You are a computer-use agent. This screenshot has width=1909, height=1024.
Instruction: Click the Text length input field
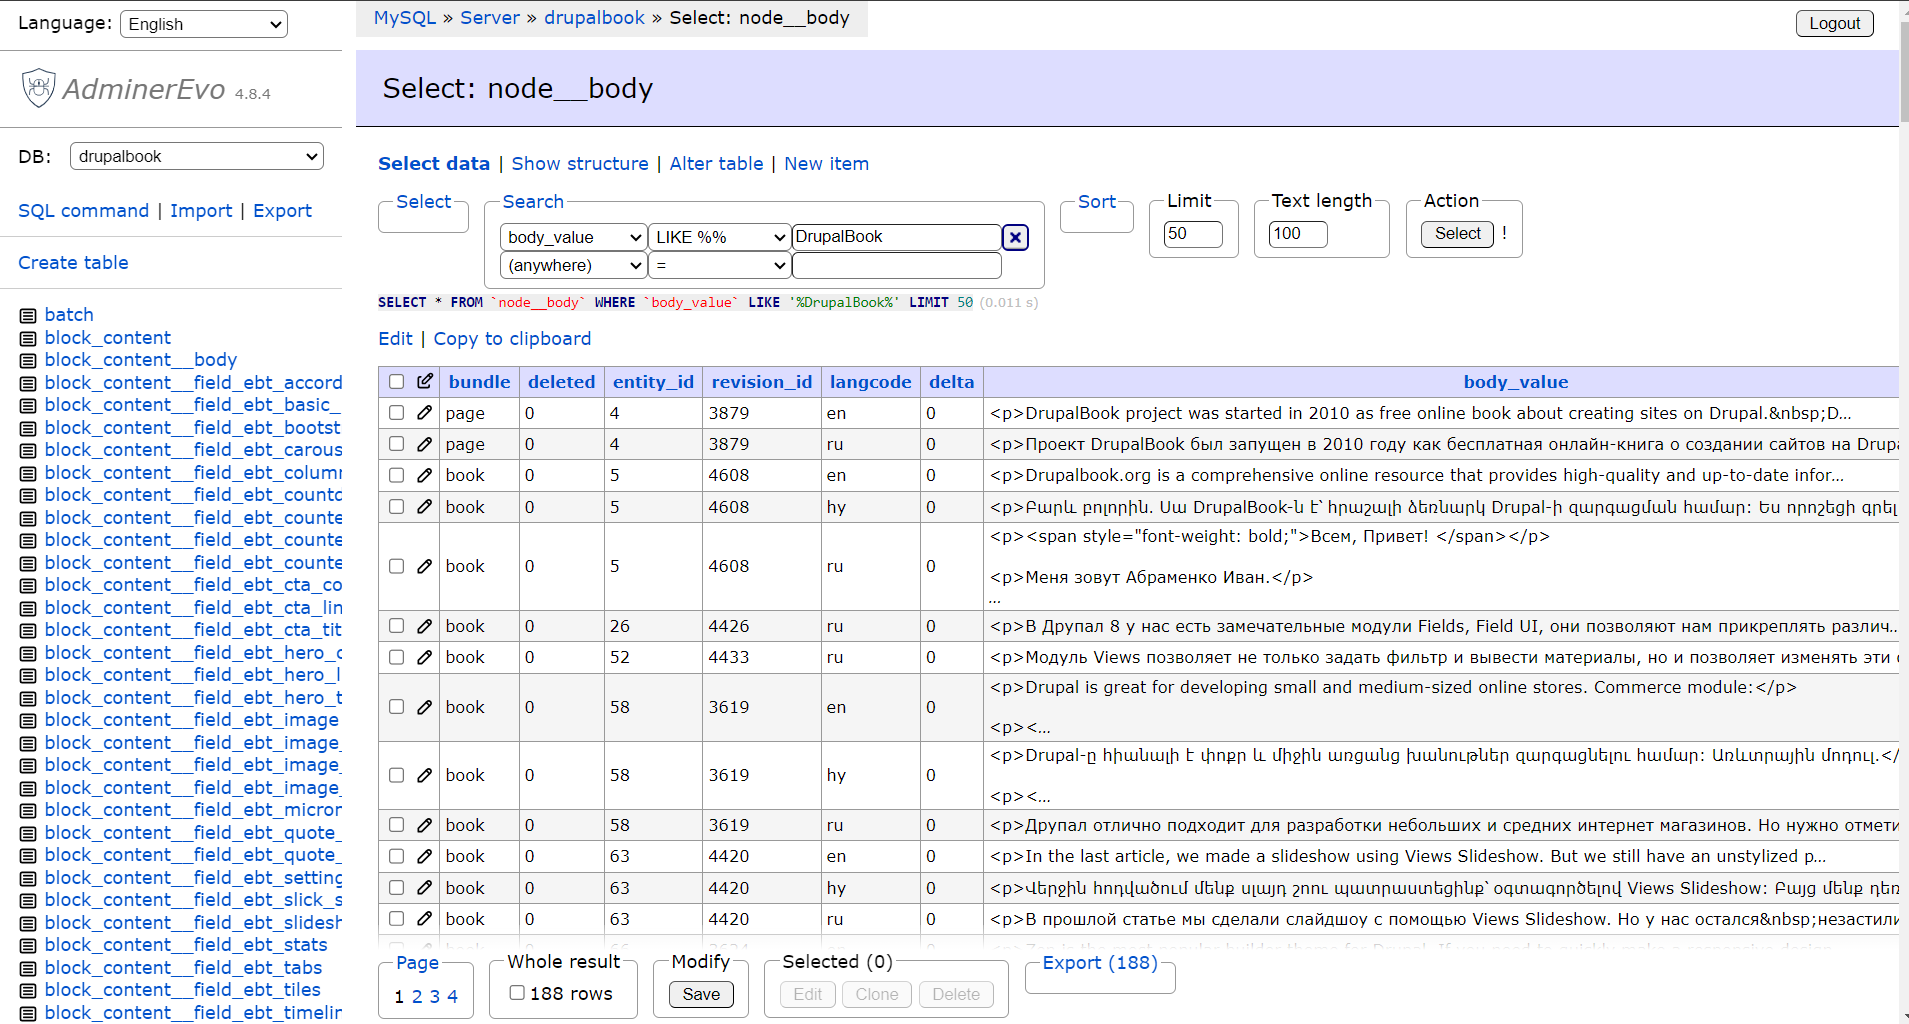coord(1298,234)
